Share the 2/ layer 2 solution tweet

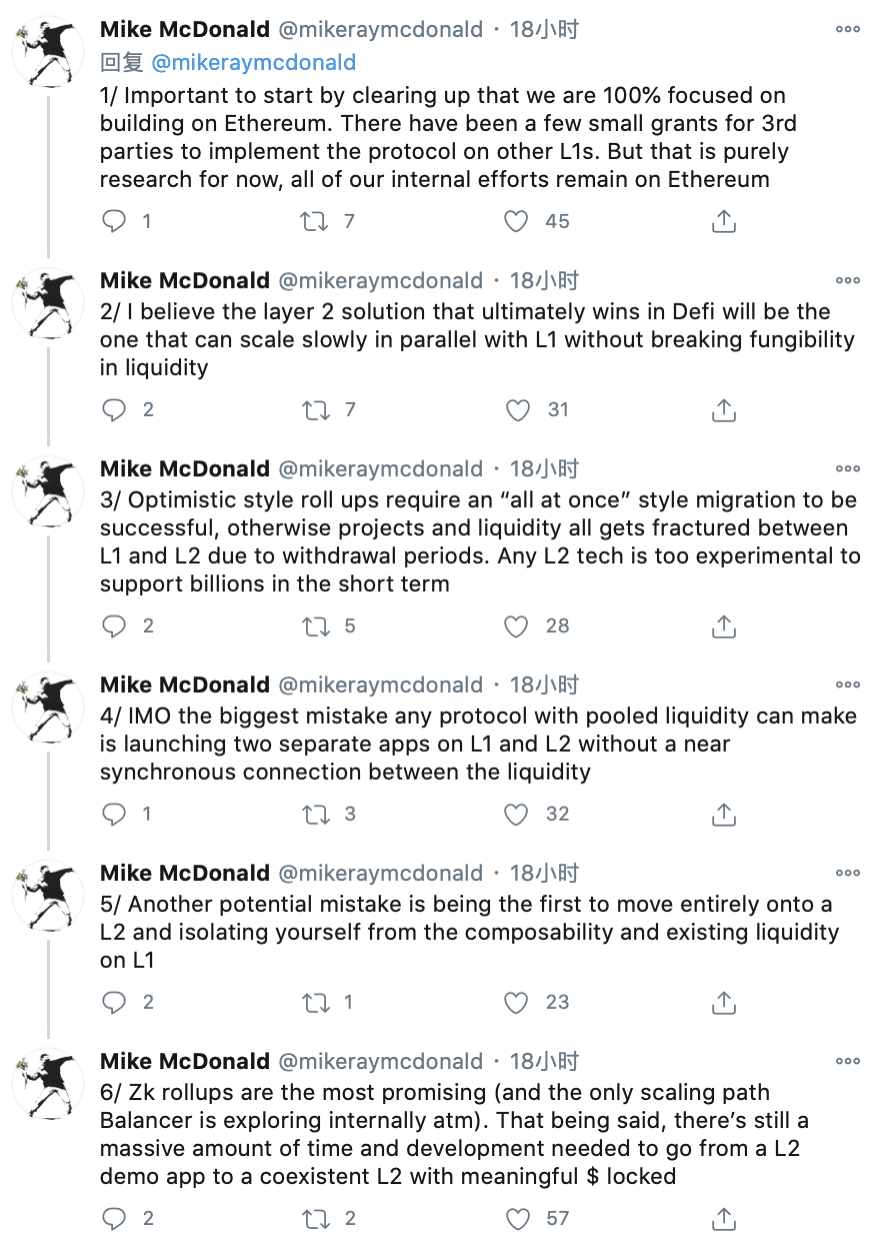723,410
